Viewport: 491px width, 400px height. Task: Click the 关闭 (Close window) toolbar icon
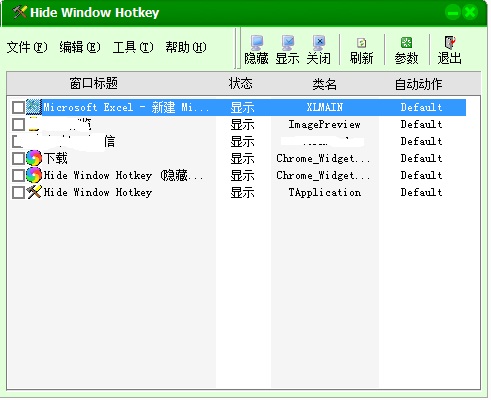(319, 50)
